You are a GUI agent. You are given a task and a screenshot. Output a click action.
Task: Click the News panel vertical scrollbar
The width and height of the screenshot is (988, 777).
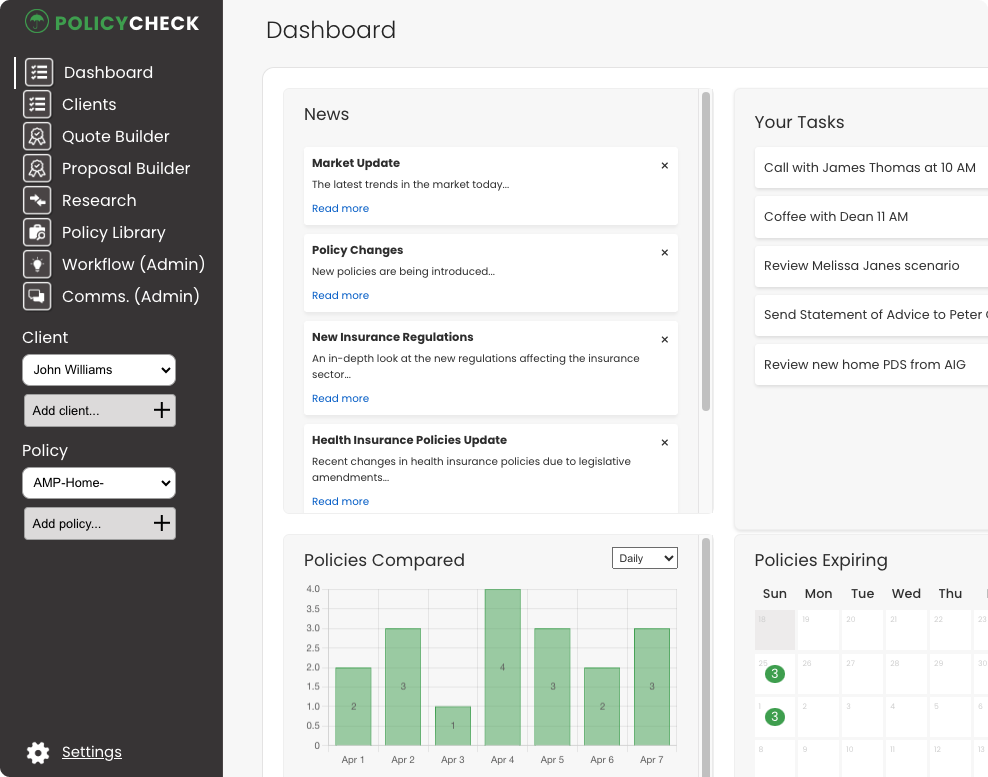(706, 250)
